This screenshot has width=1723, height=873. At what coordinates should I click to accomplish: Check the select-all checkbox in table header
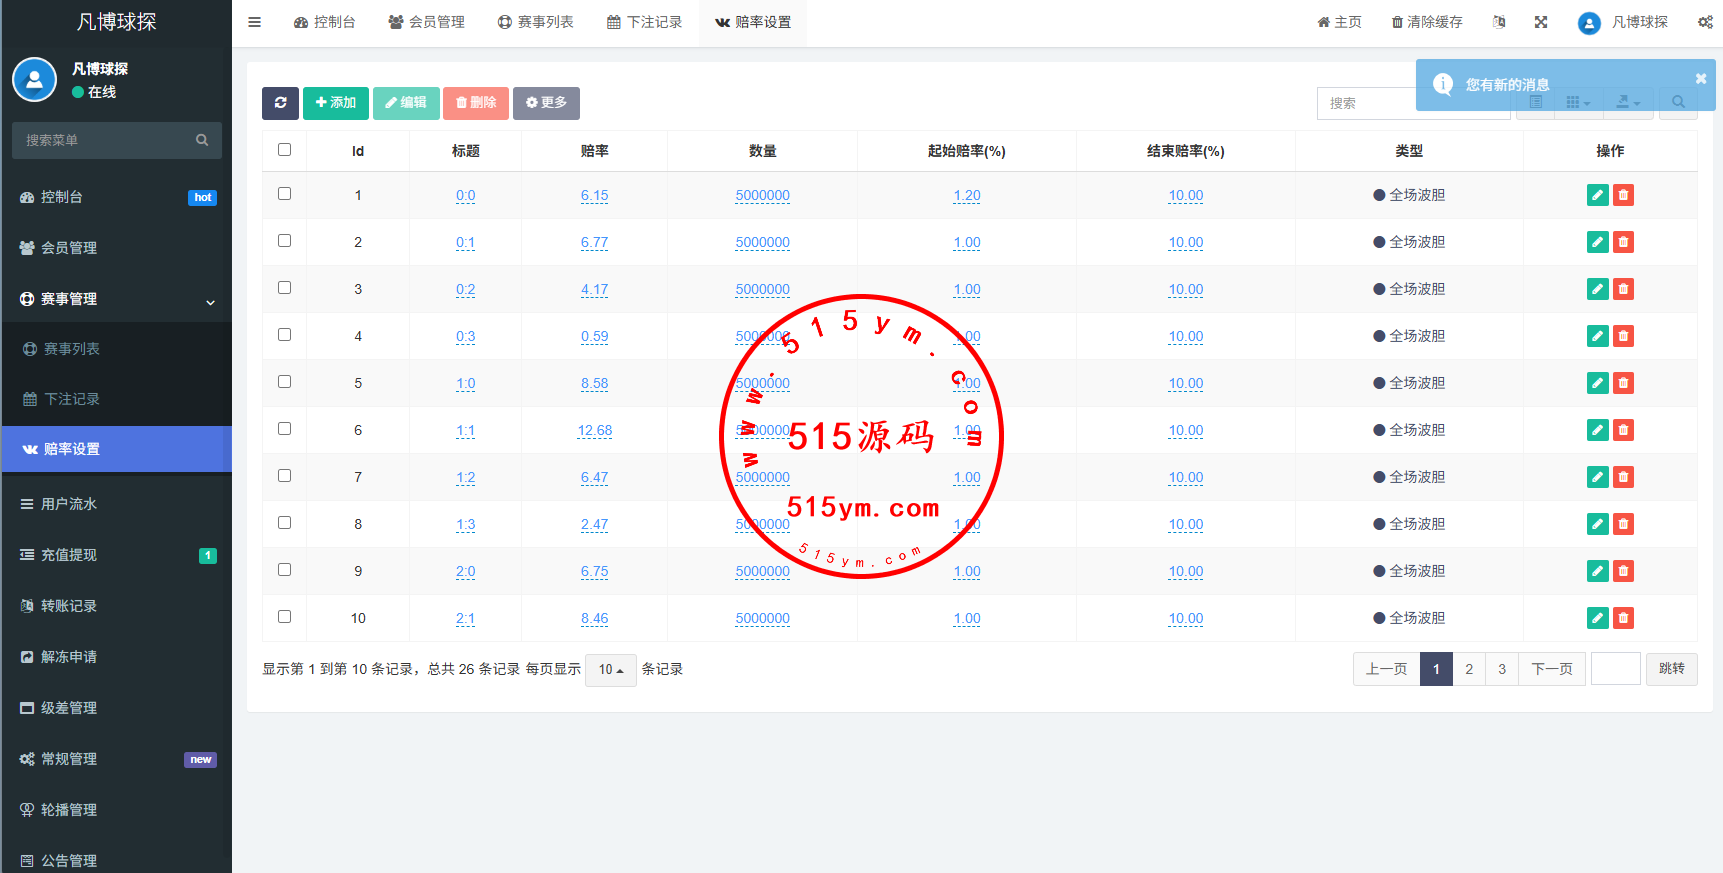click(285, 150)
